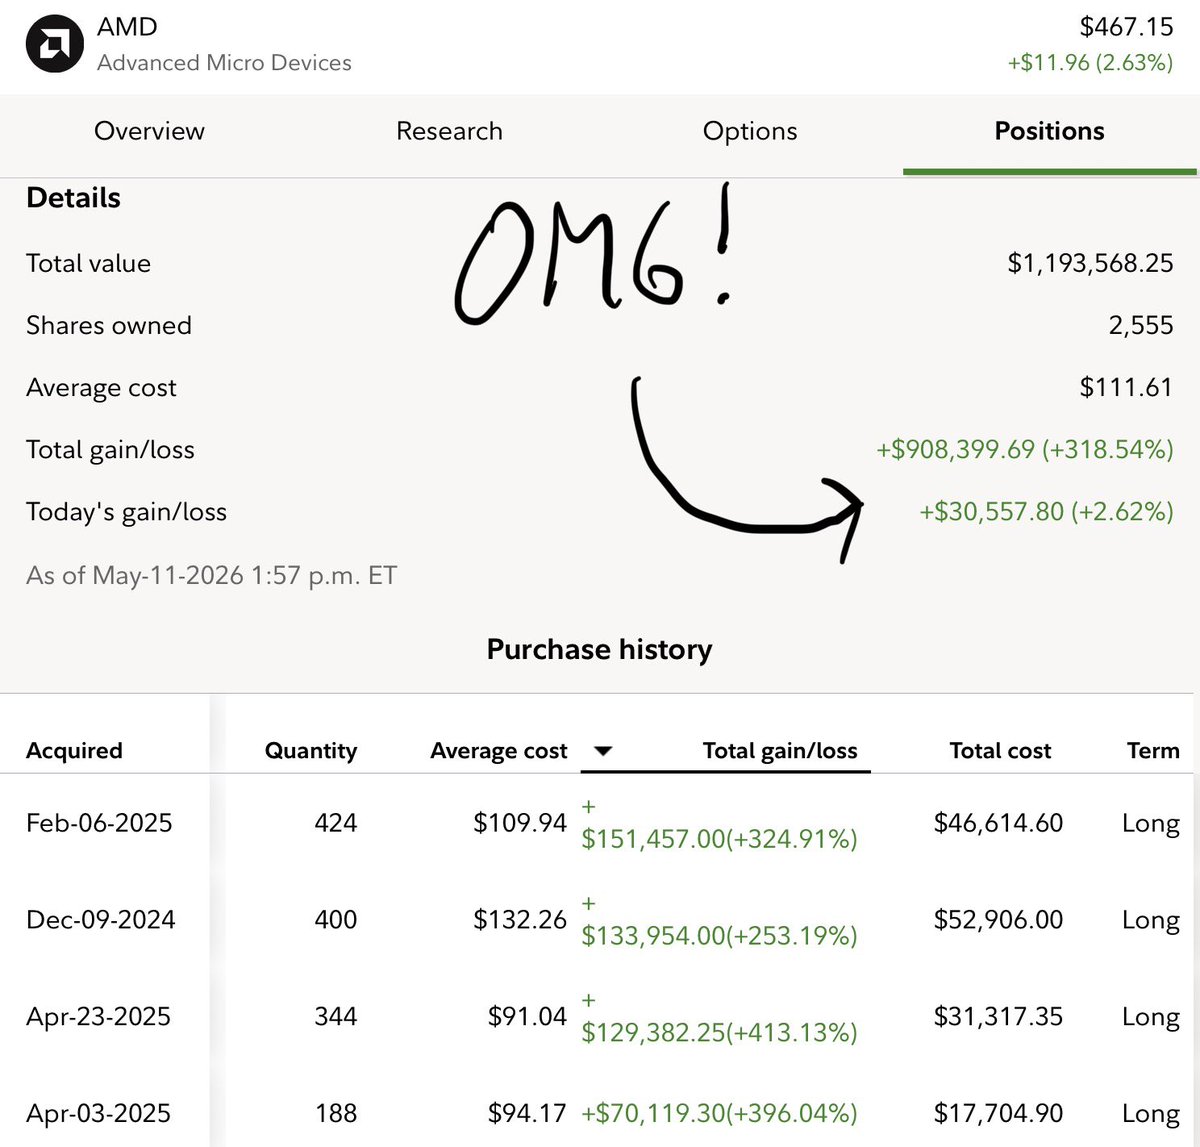Click the $31,317.35 total cost cell
1200x1147 pixels.
click(x=998, y=1017)
